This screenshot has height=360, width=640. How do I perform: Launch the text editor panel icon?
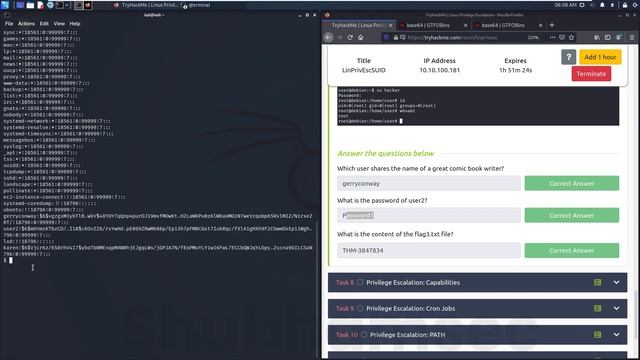[x=40, y=5]
